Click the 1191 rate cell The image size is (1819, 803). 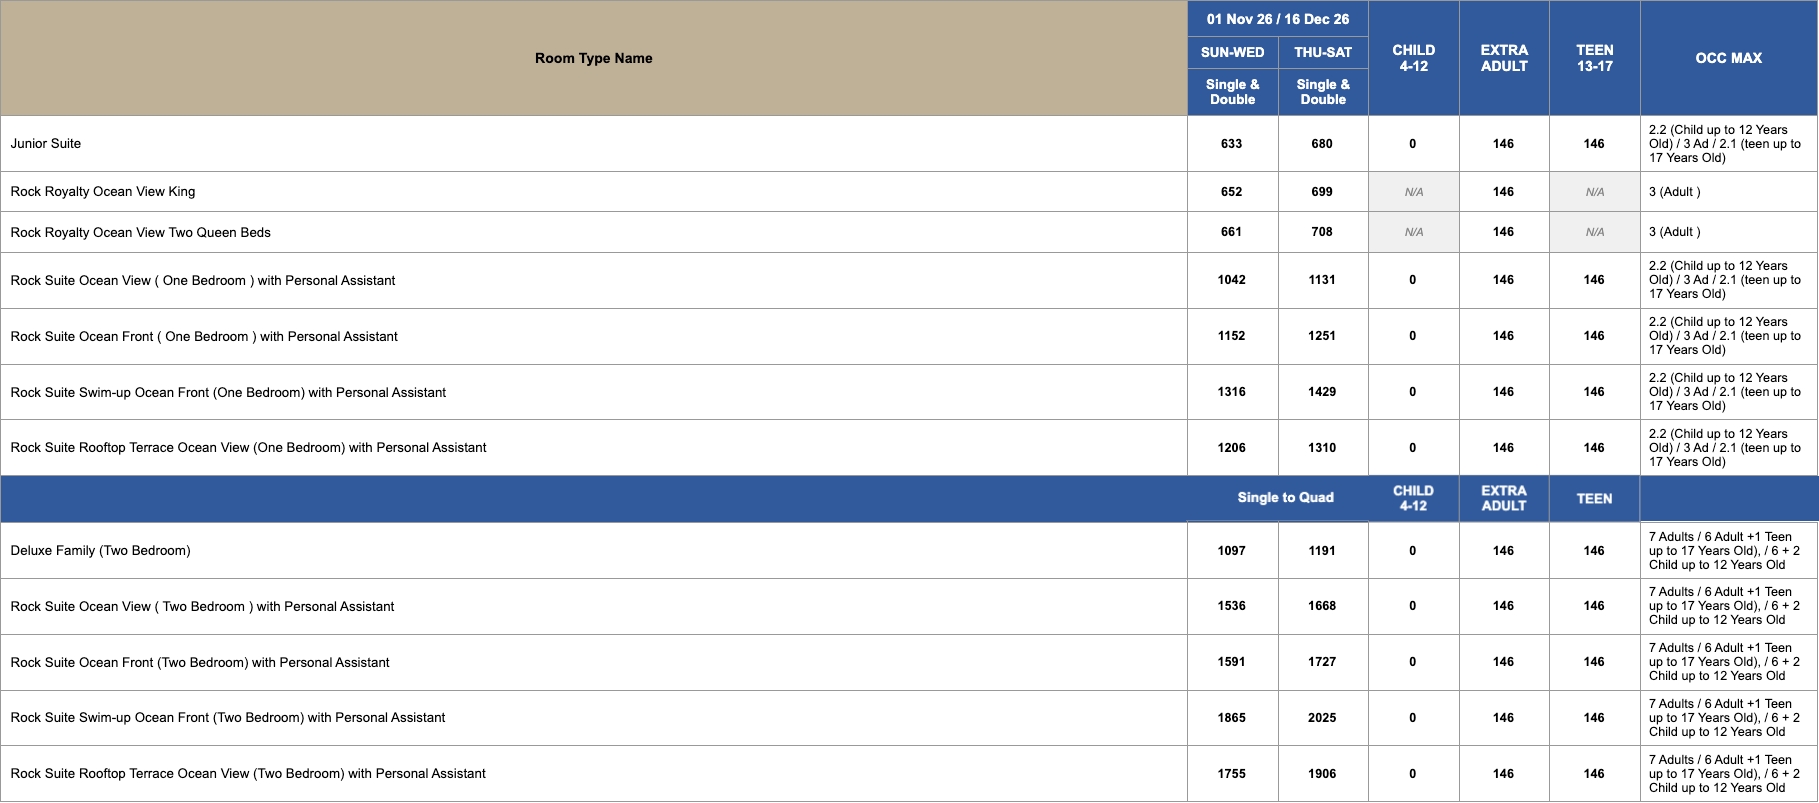pos(1322,551)
